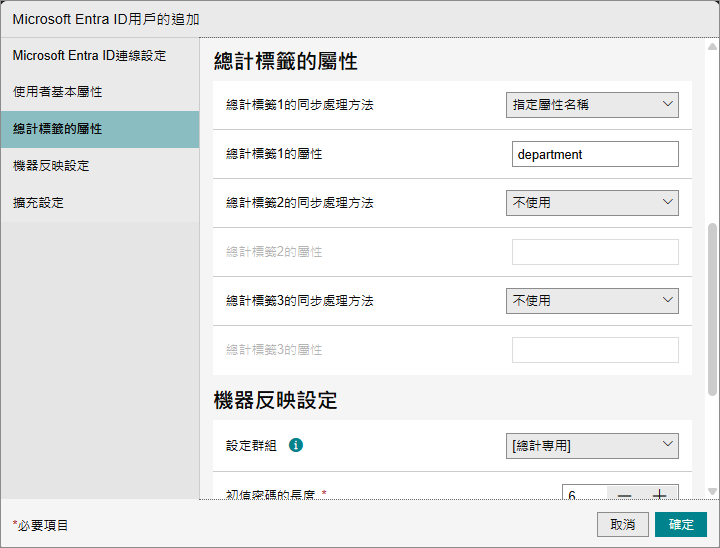Expand 總計標籤2的同步處理方法 dropdown
Screen dimensions: 720x548
click(592, 202)
